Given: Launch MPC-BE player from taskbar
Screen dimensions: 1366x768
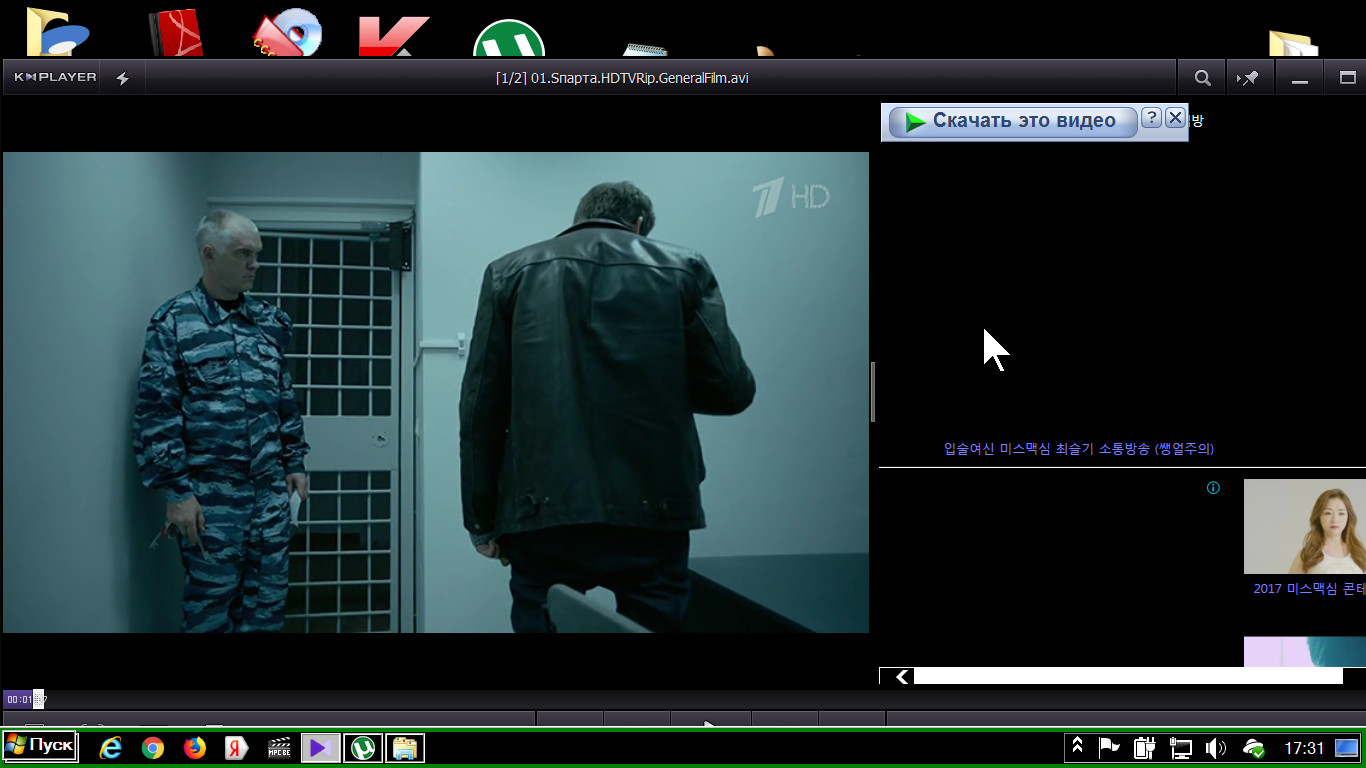Looking at the screenshot, I should 279,747.
